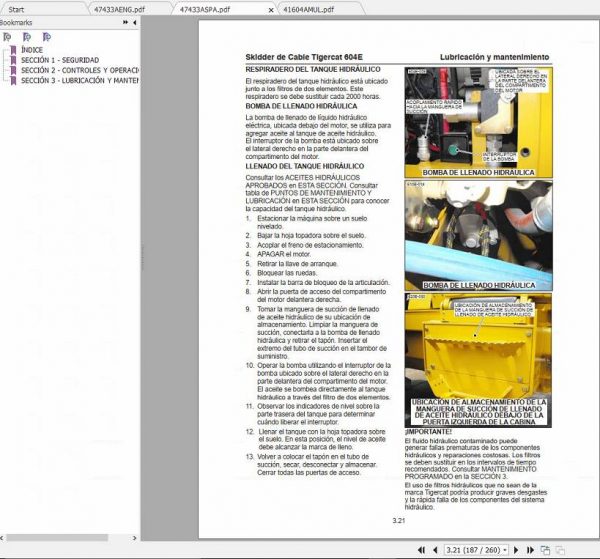Click the go-to-previous-view icon beside last page button

[545, 550]
